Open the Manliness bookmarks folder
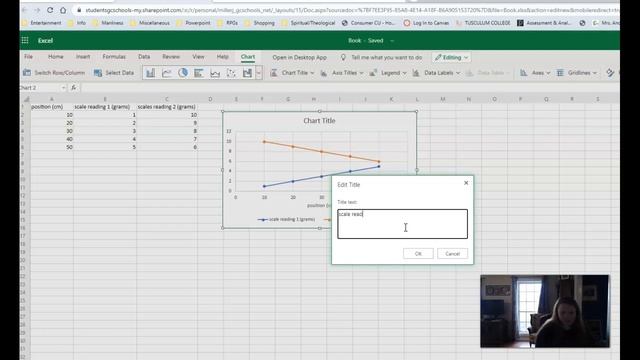The height and width of the screenshot is (360, 640). pos(108,23)
